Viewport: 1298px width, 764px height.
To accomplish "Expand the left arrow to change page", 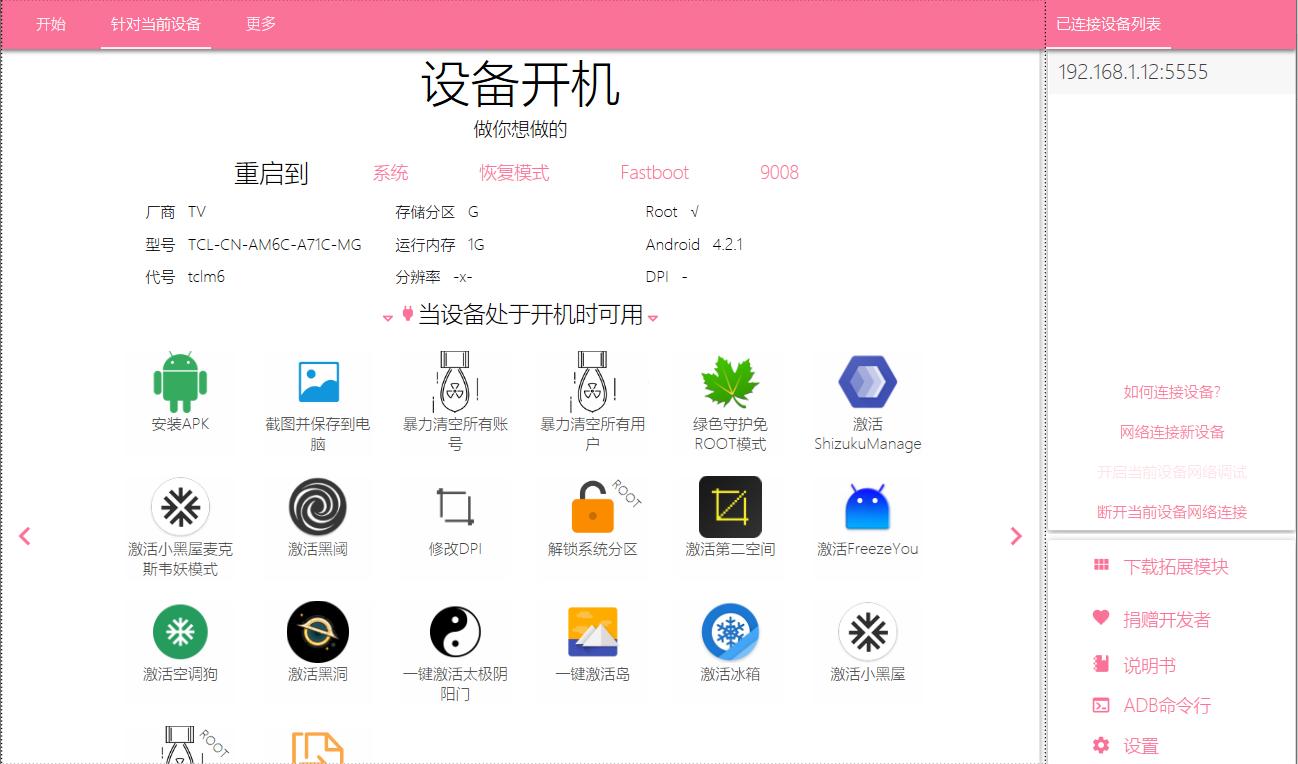I will pyautogui.click(x=24, y=536).
